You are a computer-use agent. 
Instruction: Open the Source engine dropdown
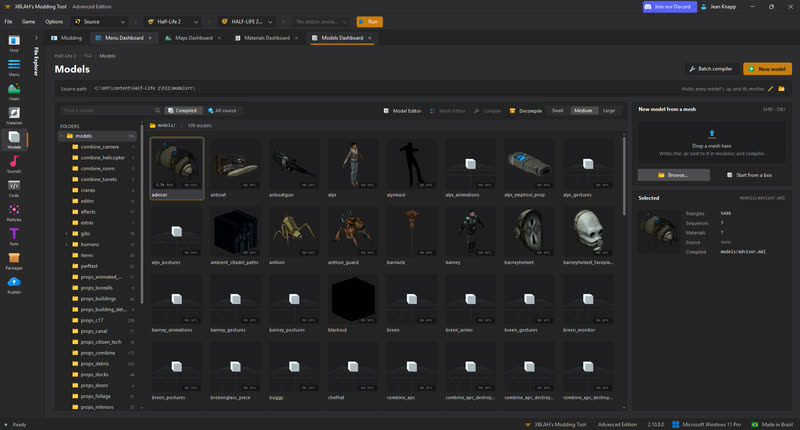pos(99,22)
